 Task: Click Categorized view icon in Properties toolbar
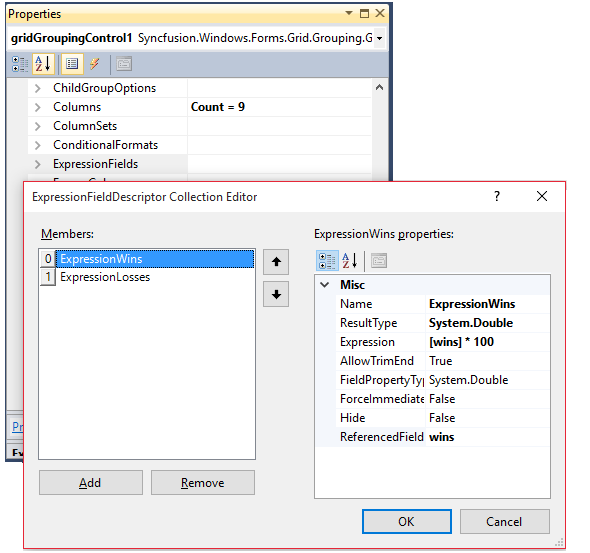coord(20,64)
